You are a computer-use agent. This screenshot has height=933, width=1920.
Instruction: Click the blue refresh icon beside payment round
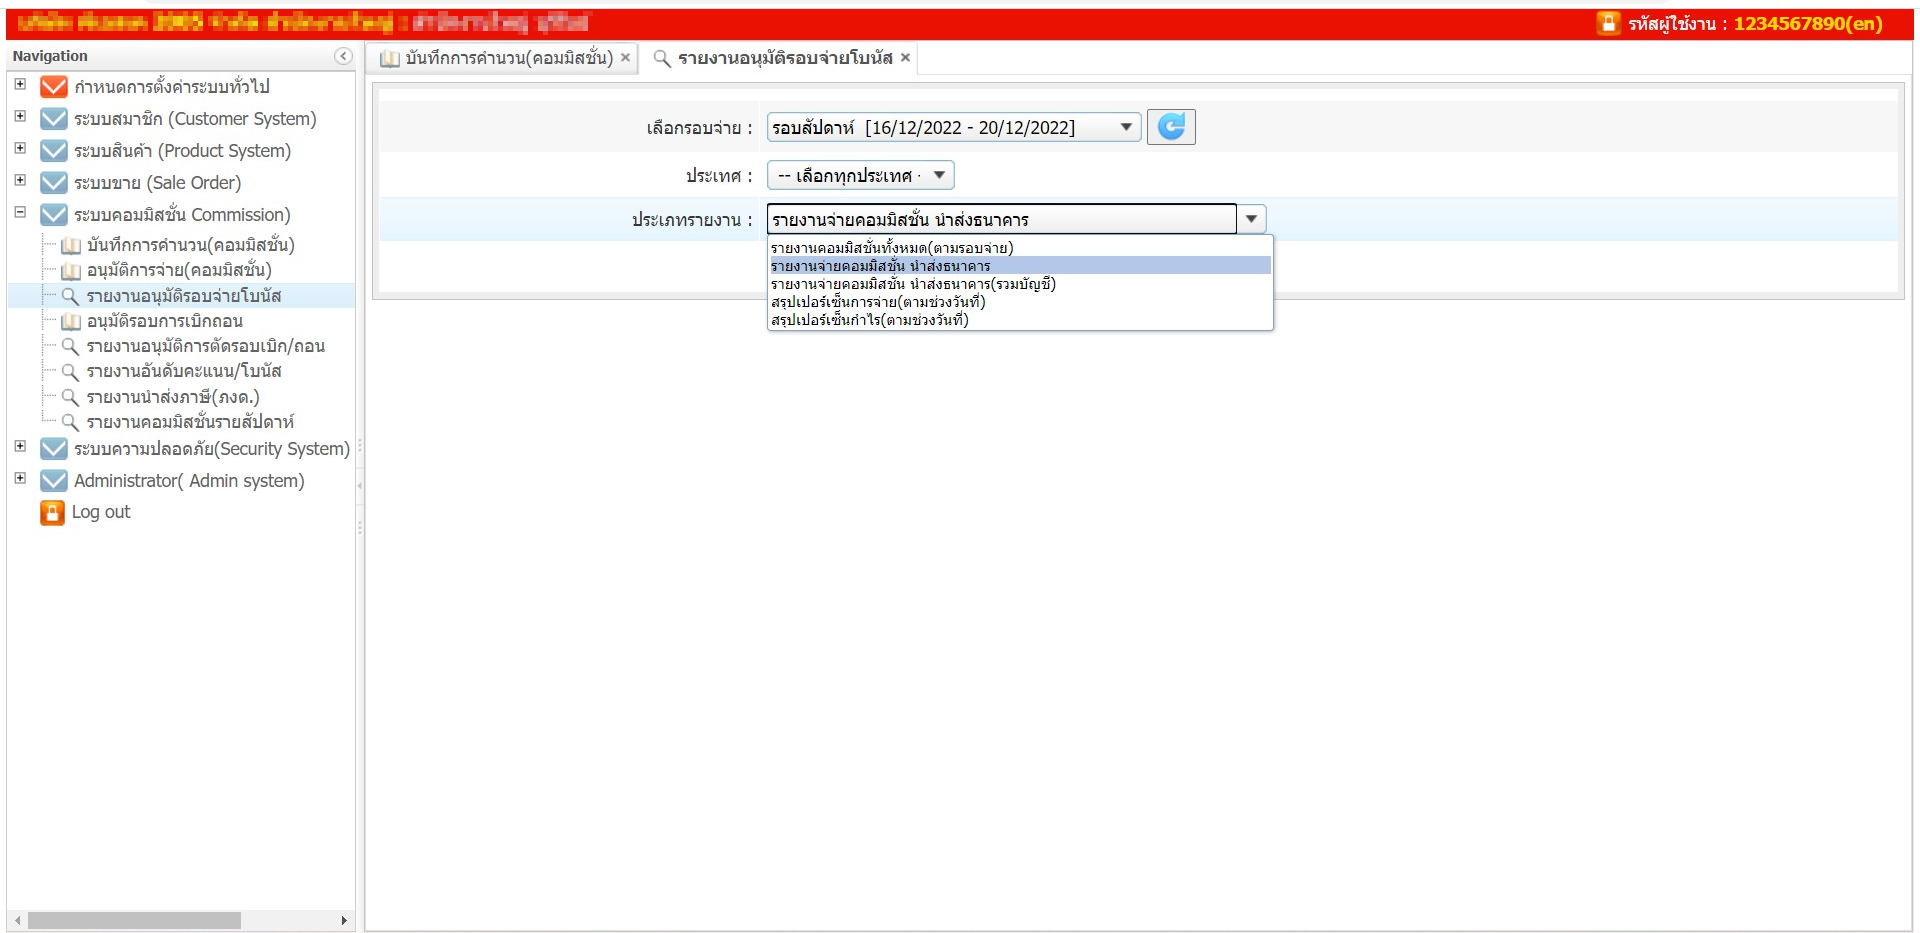click(1170, 127)
